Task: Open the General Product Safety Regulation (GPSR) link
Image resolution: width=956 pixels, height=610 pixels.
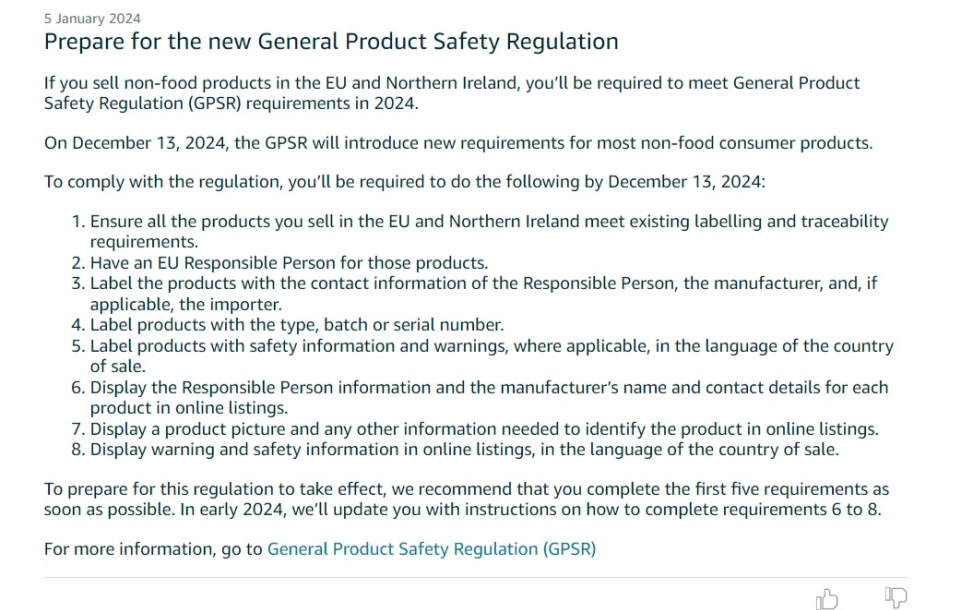Action: click(x=431, y=549)
